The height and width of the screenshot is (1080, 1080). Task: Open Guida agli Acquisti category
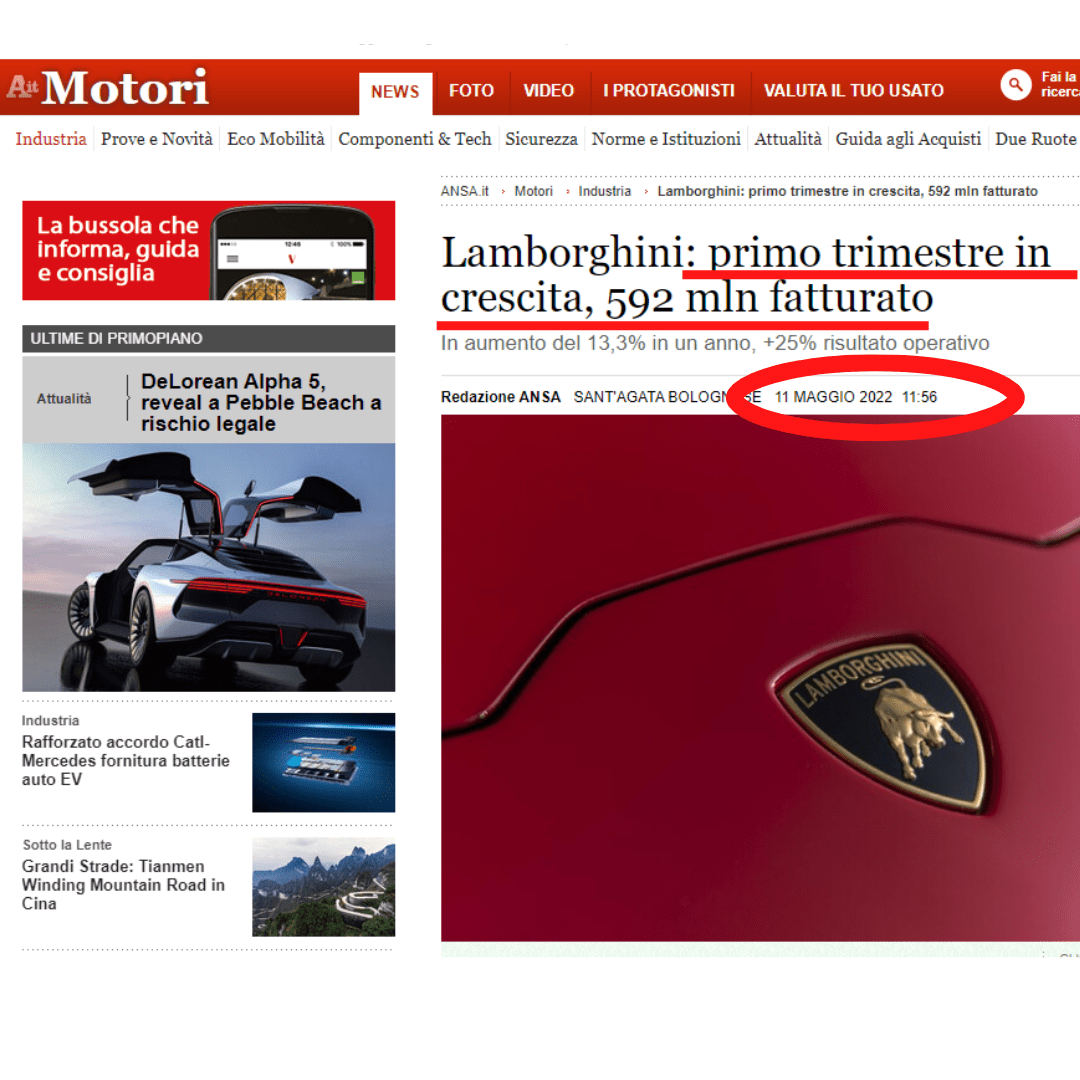pos(908,139)
